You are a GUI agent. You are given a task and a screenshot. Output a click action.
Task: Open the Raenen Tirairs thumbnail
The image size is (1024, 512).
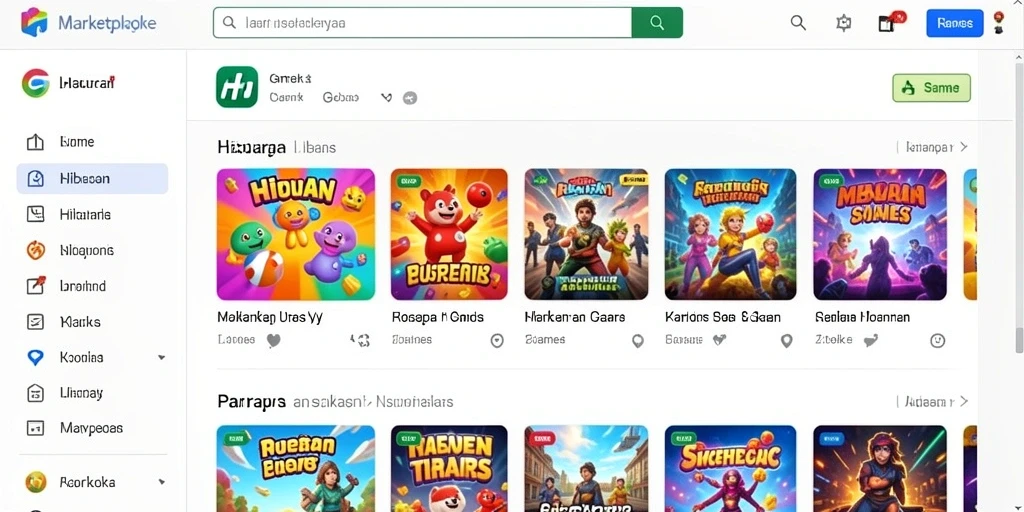coord(449,468)
